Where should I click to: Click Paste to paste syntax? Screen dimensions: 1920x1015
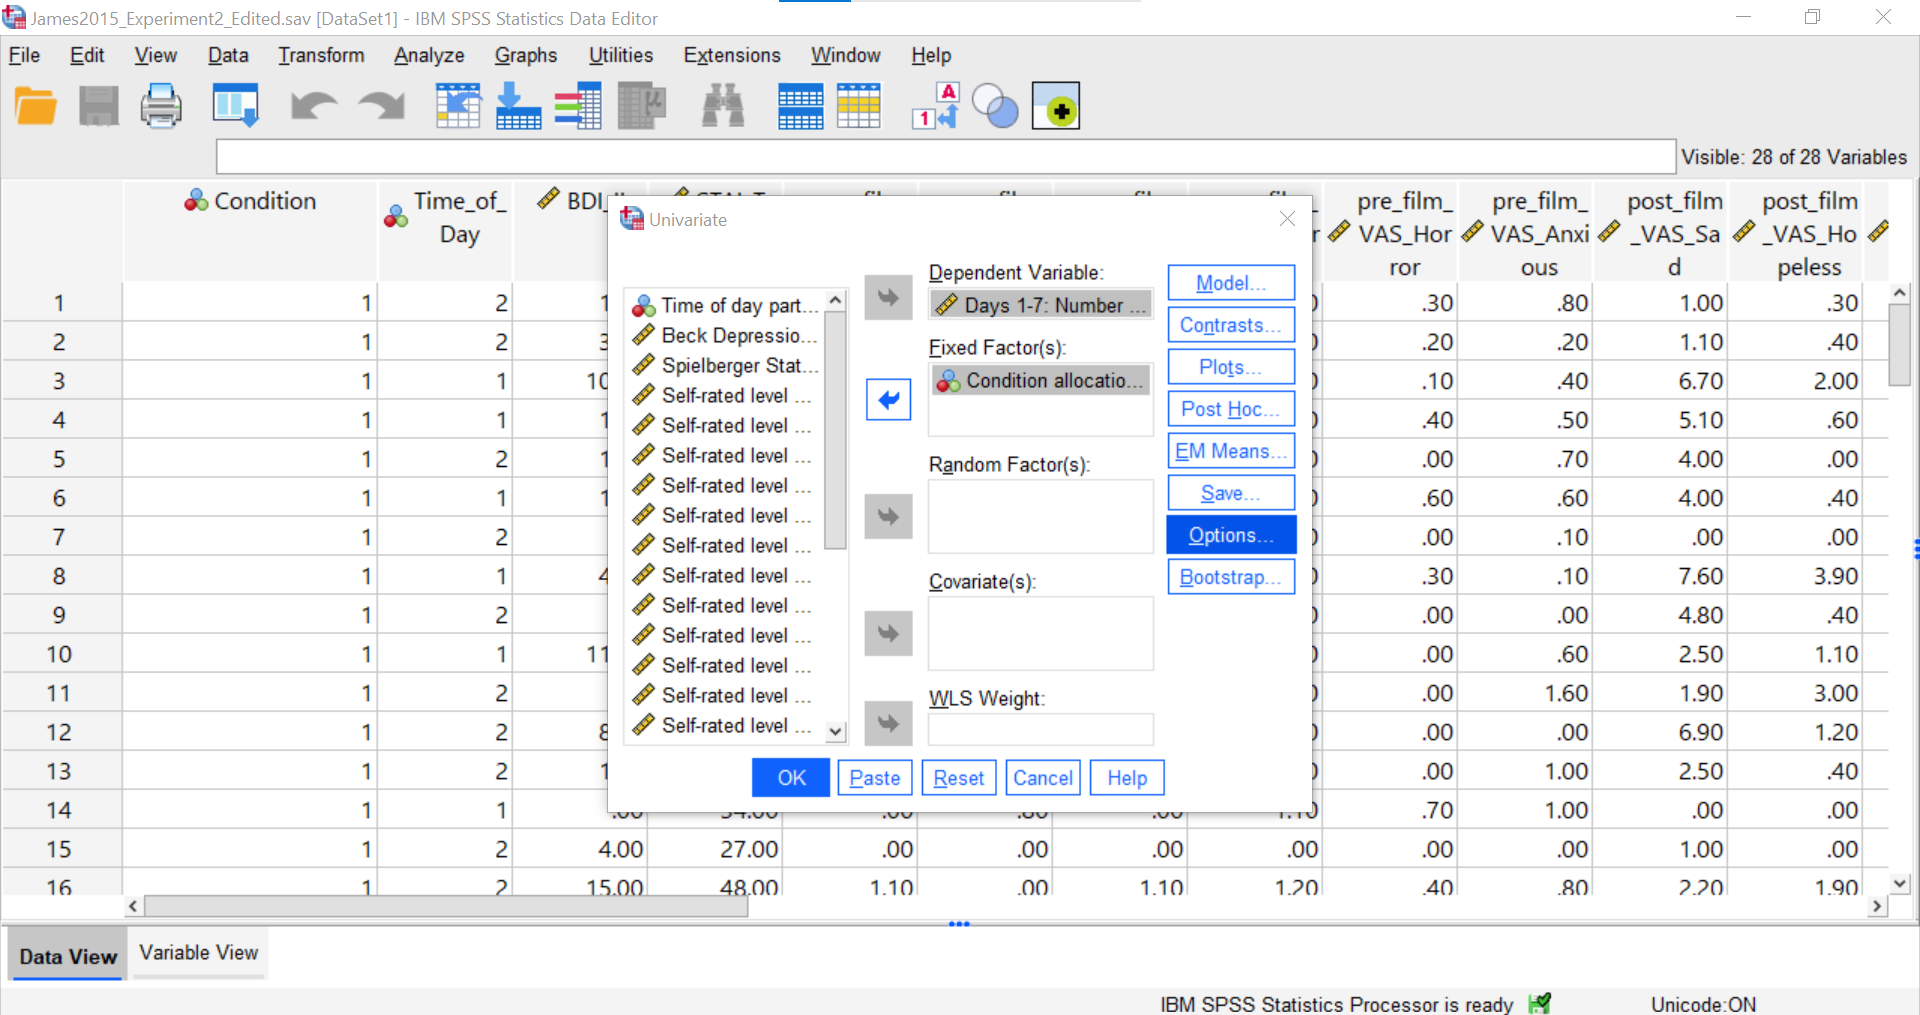pos(875,778)
